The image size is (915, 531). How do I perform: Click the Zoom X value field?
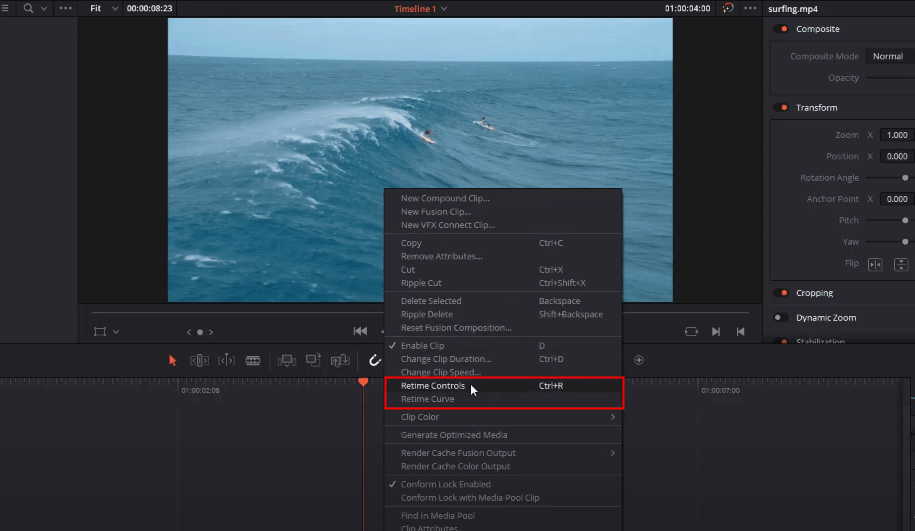(897, 135)
